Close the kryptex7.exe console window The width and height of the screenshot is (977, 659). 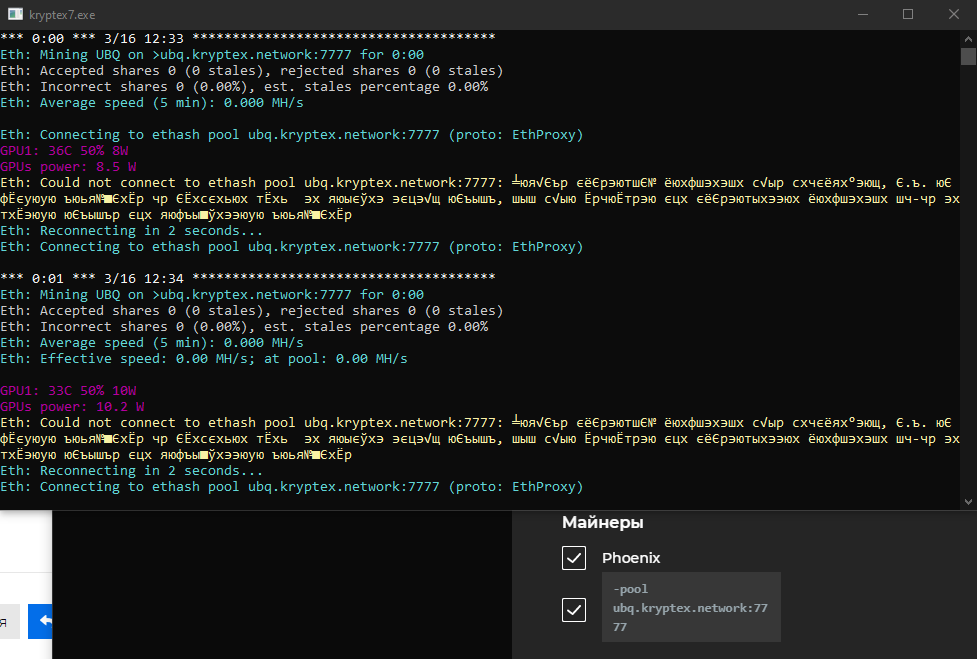click(x=953, y=14)
